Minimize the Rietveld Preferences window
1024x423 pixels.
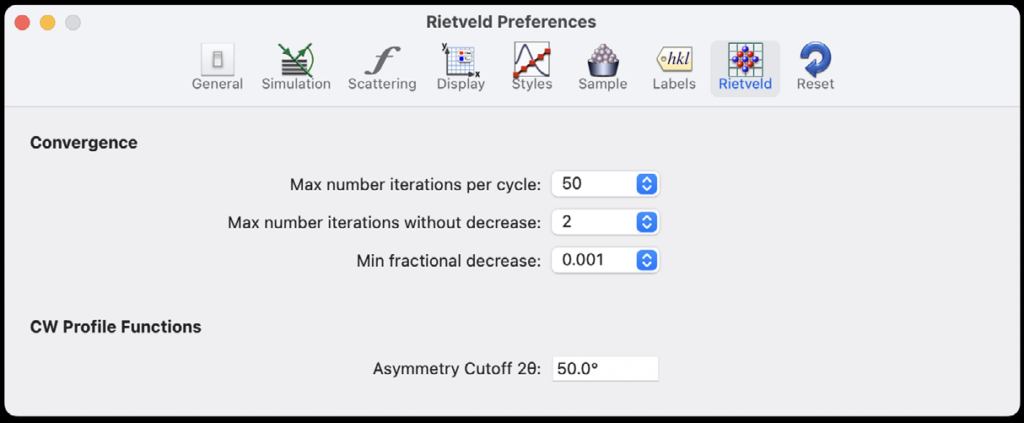pyautogui.click(x=47, y=22)
